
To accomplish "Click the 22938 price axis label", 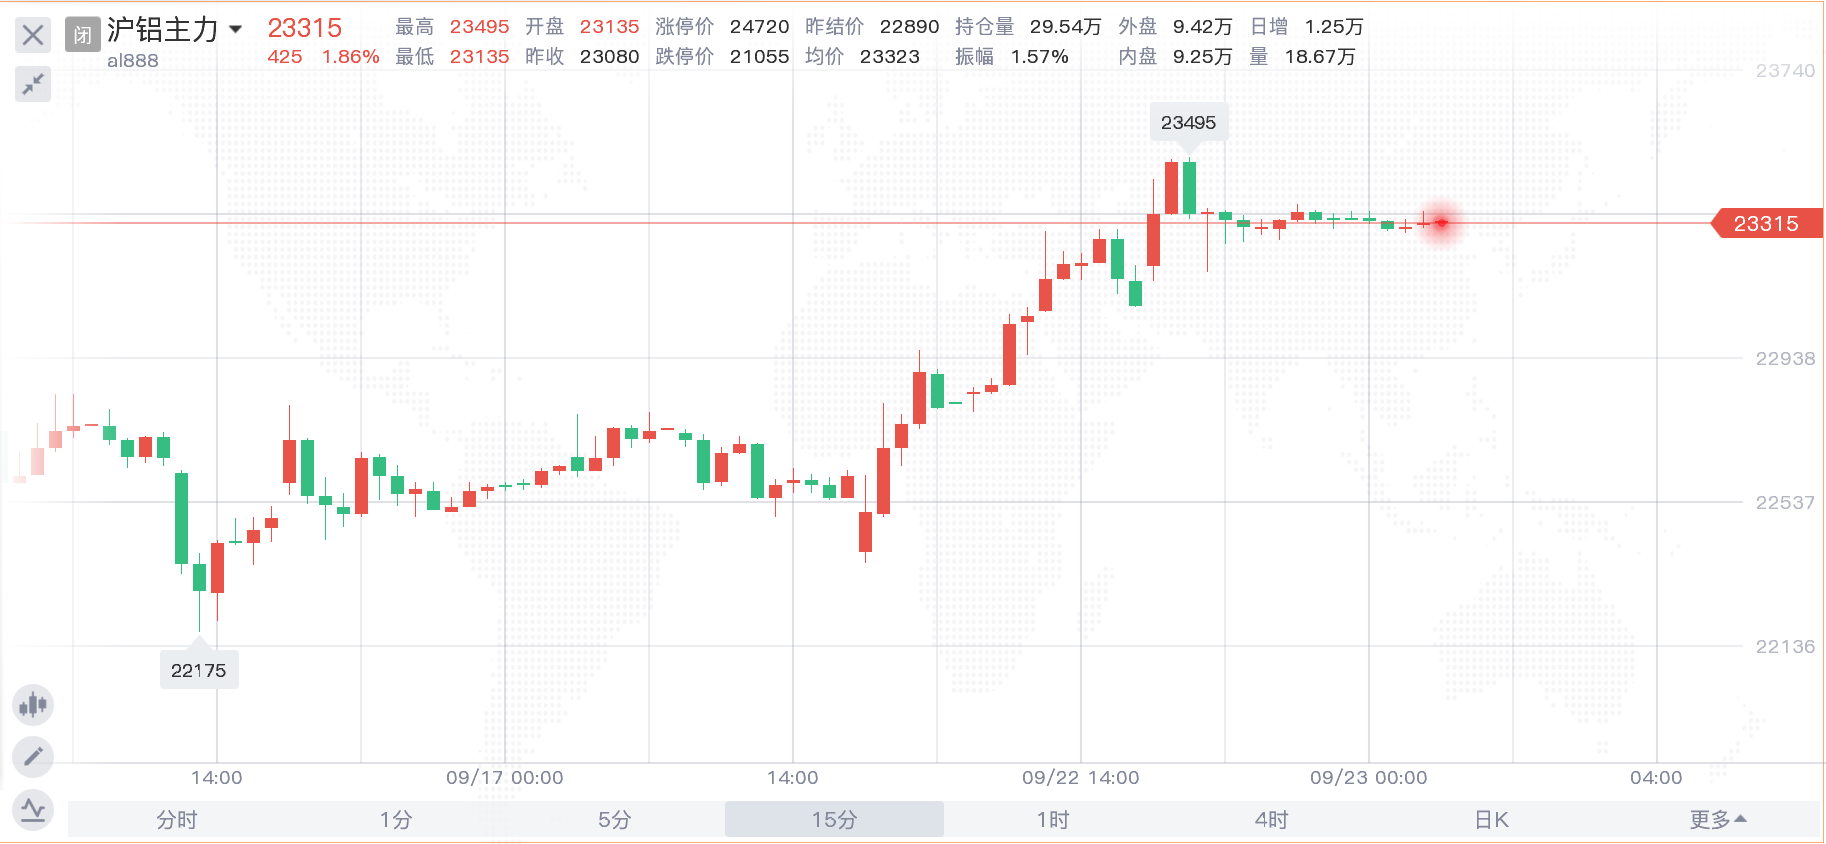I will click(x=1785, y=359).
